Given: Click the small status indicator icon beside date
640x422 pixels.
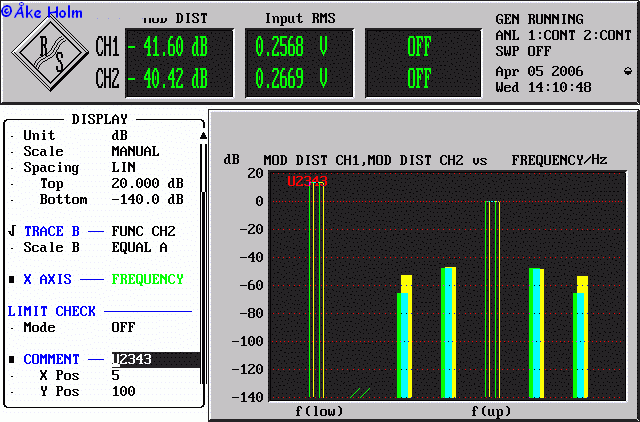Looking at the screenshot, I should click(628, 71).
